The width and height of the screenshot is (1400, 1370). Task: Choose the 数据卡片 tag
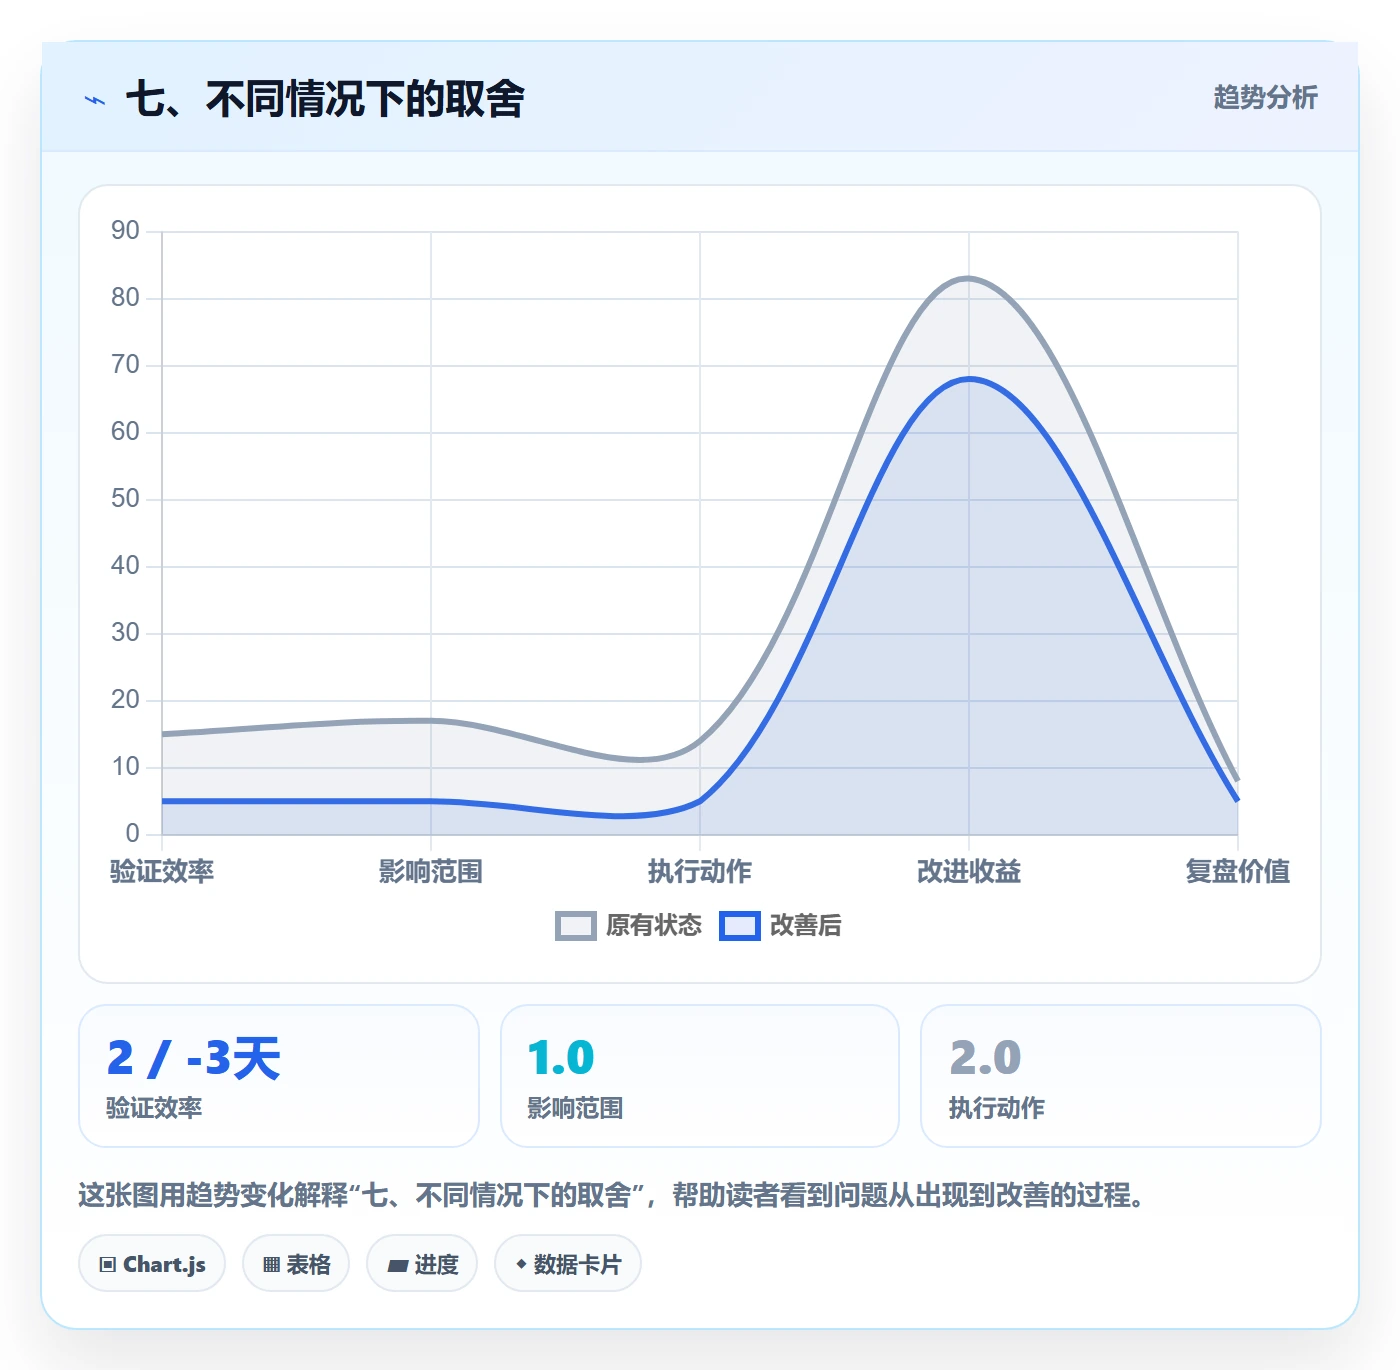pos(568,1264)
